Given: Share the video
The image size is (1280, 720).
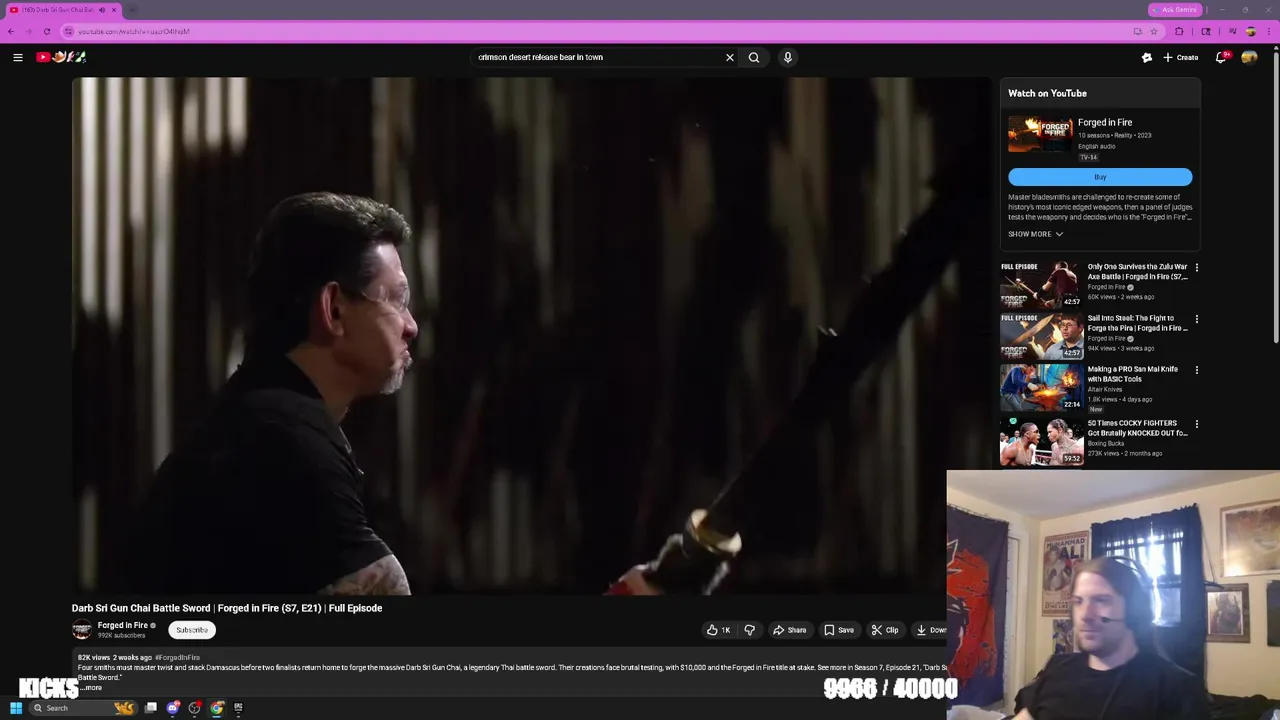Looking at the screenshot, I should point(789,630).
